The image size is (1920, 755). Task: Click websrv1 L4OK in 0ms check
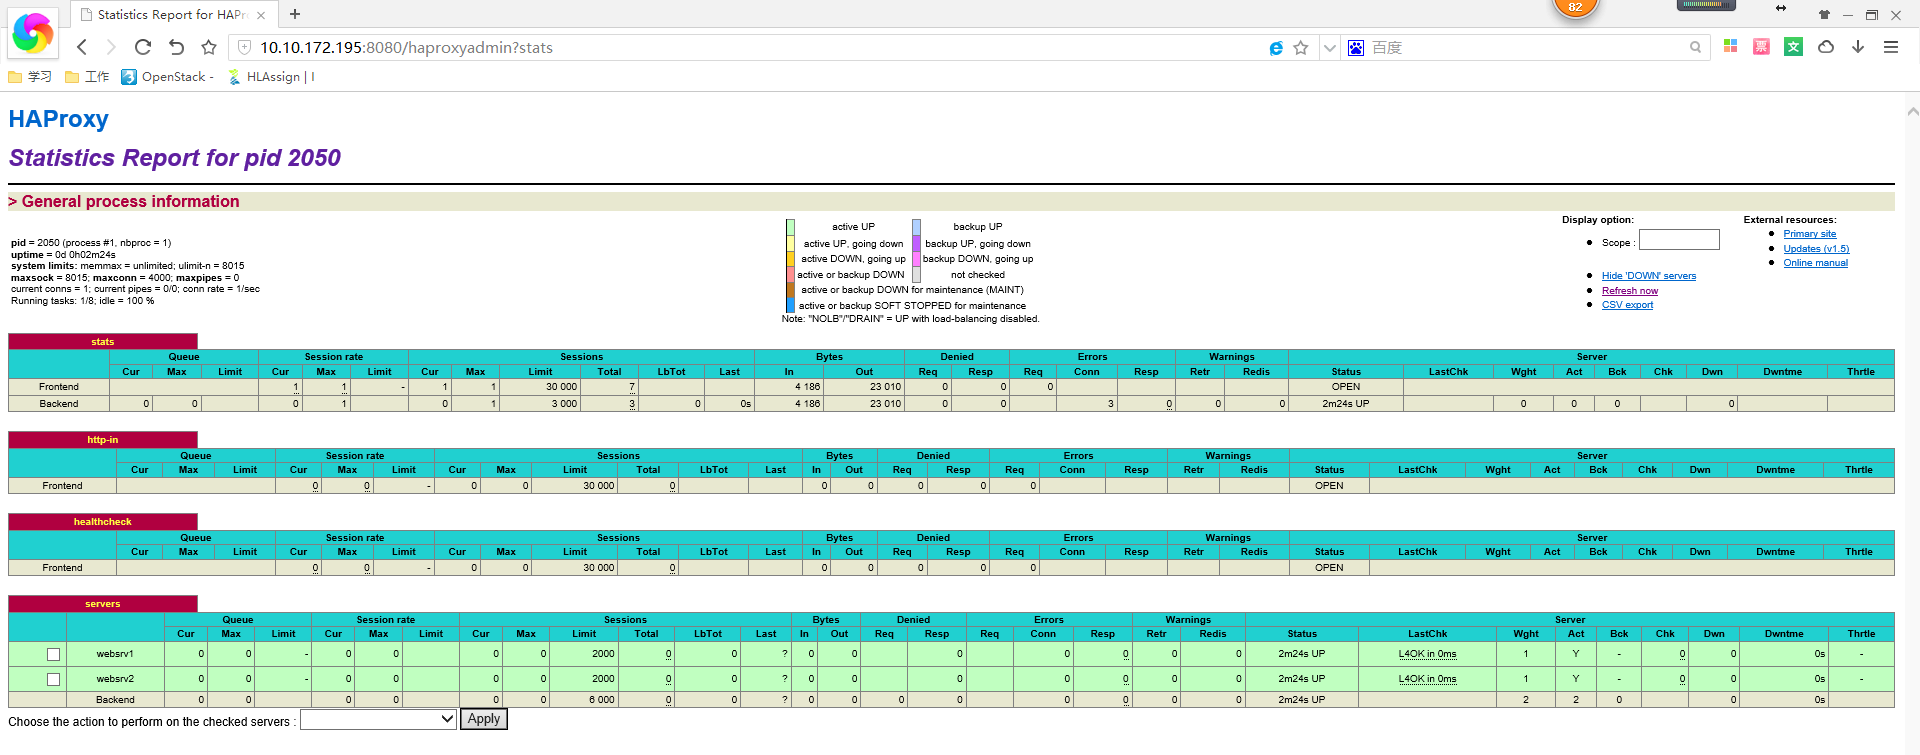1427,654
